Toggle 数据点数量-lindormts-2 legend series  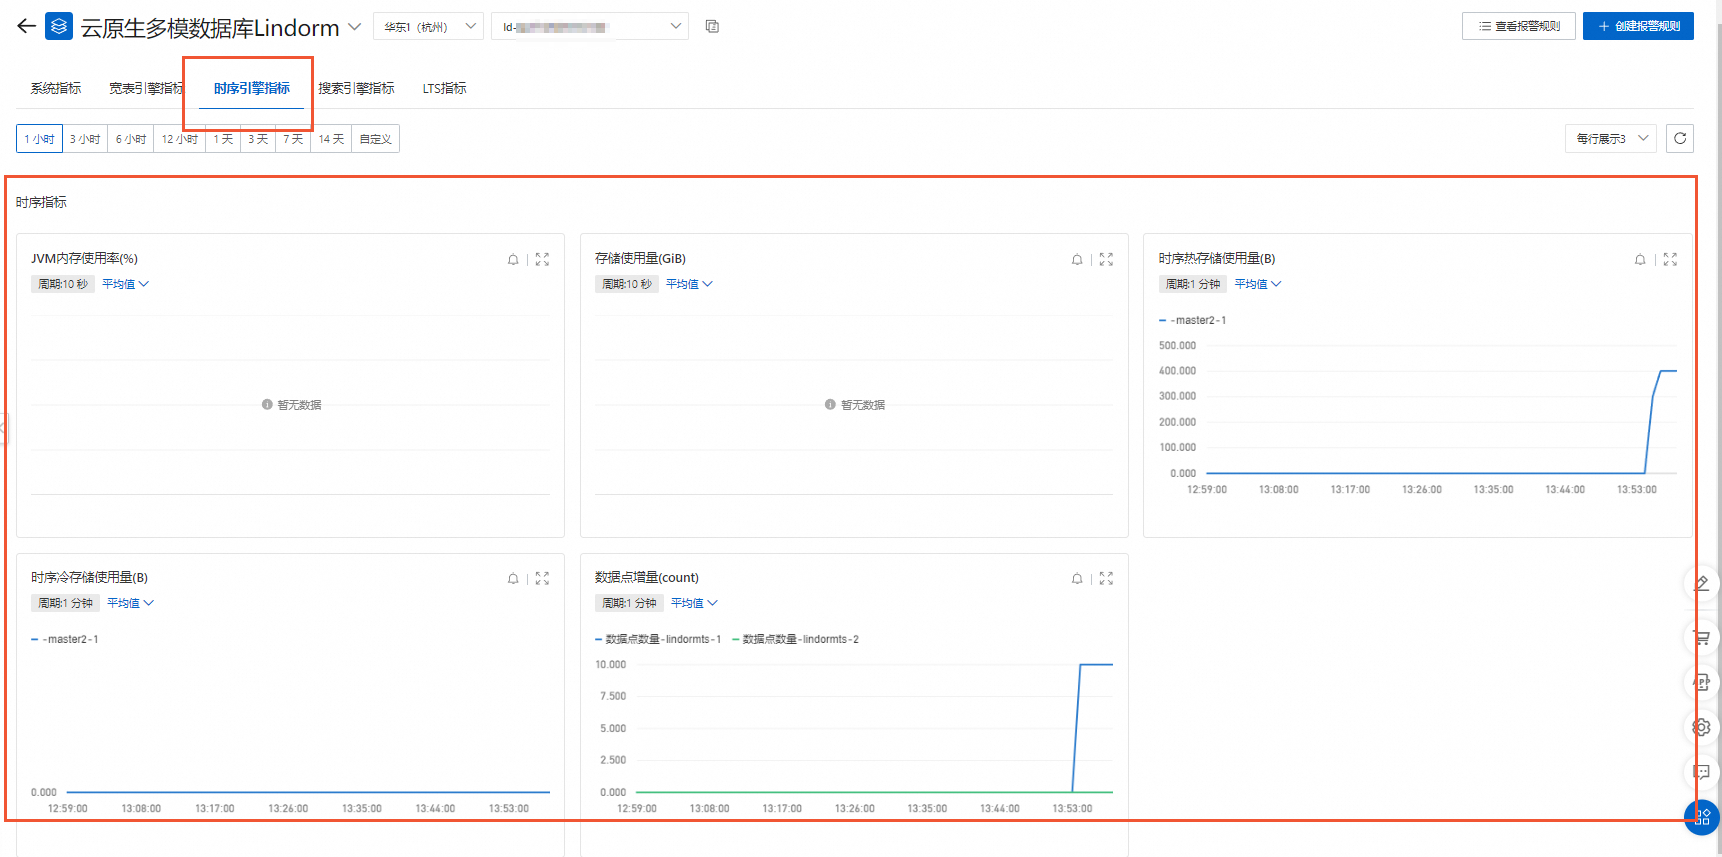pyautogui.click(x=796, y=639)
